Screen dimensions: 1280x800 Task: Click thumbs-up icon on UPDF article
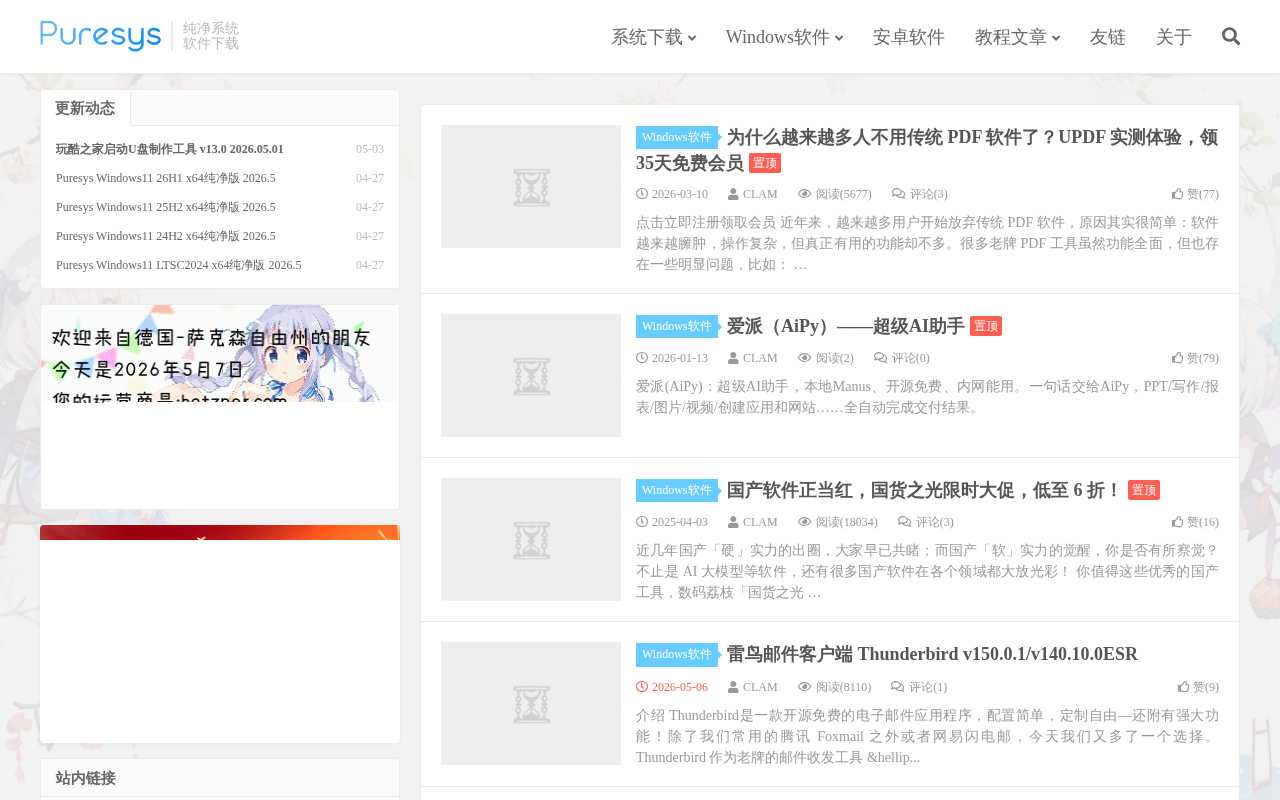pos(1177,194)
